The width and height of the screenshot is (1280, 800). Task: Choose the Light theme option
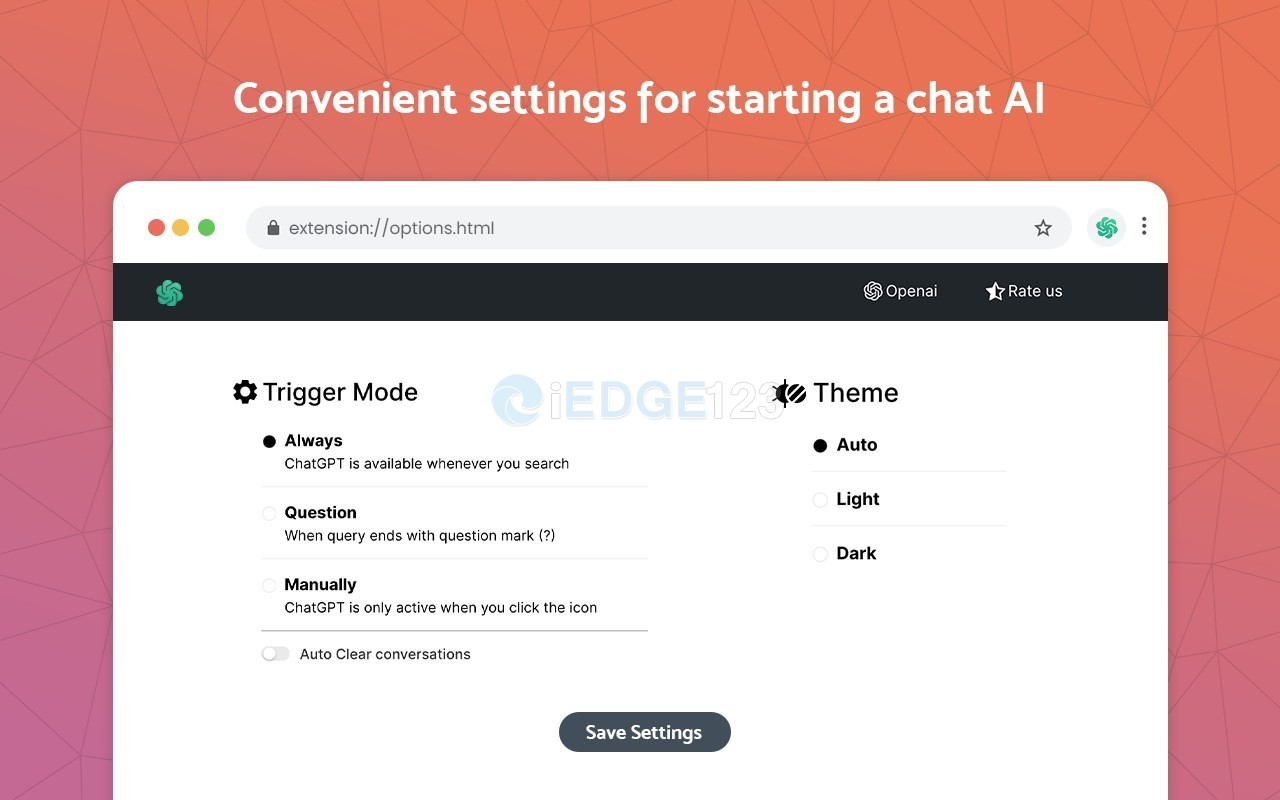[x=820, y=500]
